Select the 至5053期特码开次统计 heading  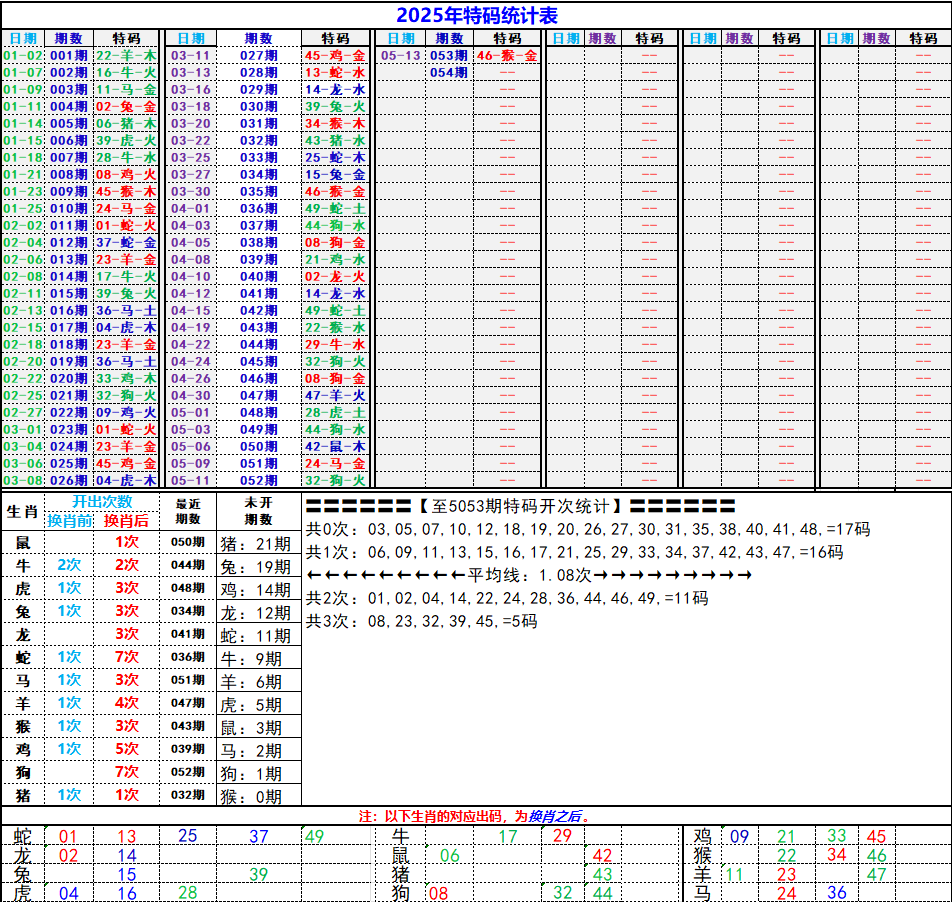point(520,506)
